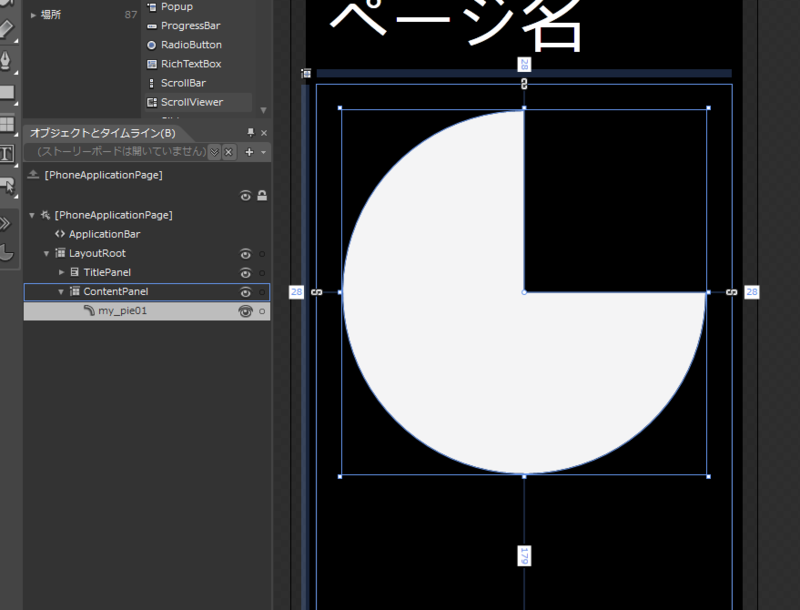
Task: Expand the TitlePanel tree node
Action: [61, 272]
